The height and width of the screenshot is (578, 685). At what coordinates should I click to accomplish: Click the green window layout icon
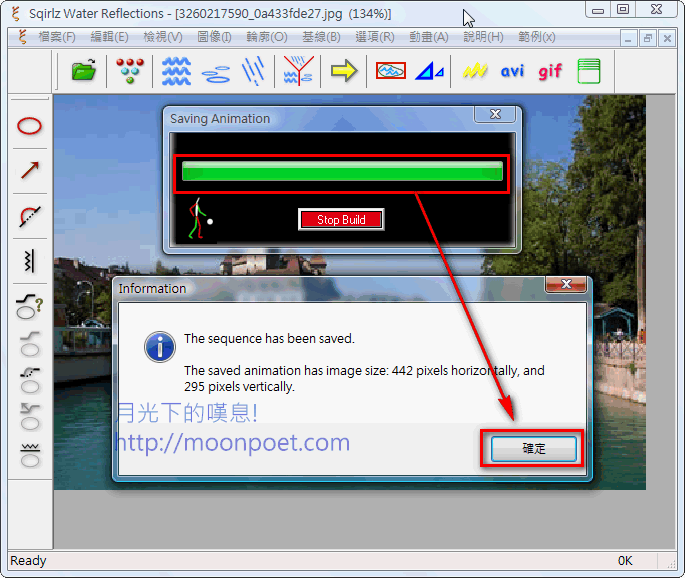(x=589, y=71)
